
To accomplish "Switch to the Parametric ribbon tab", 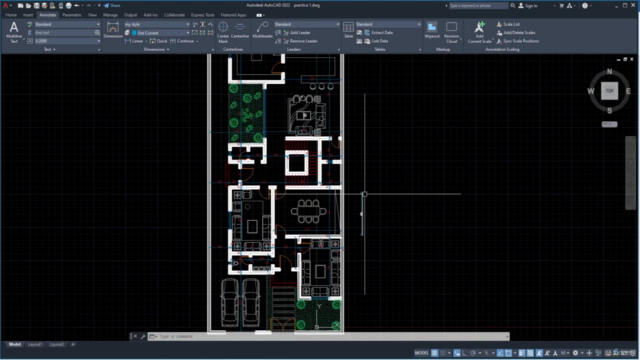I will click(72, 15).
